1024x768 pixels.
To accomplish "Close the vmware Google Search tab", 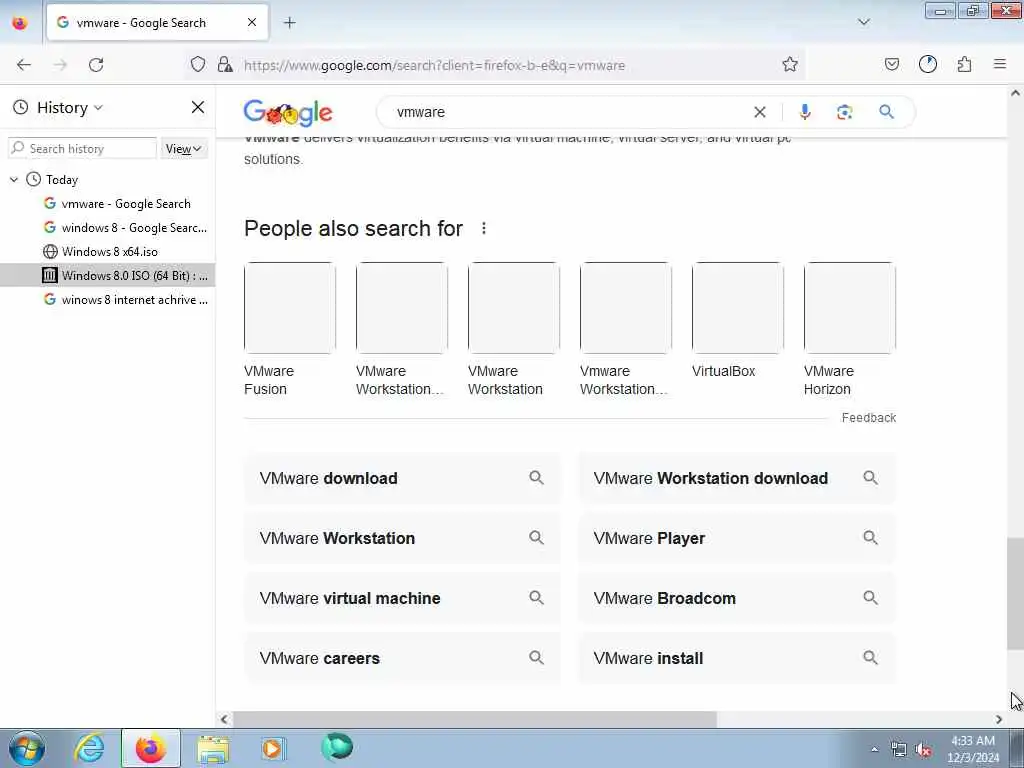I will pyautogui.click(x=252, y=23).
